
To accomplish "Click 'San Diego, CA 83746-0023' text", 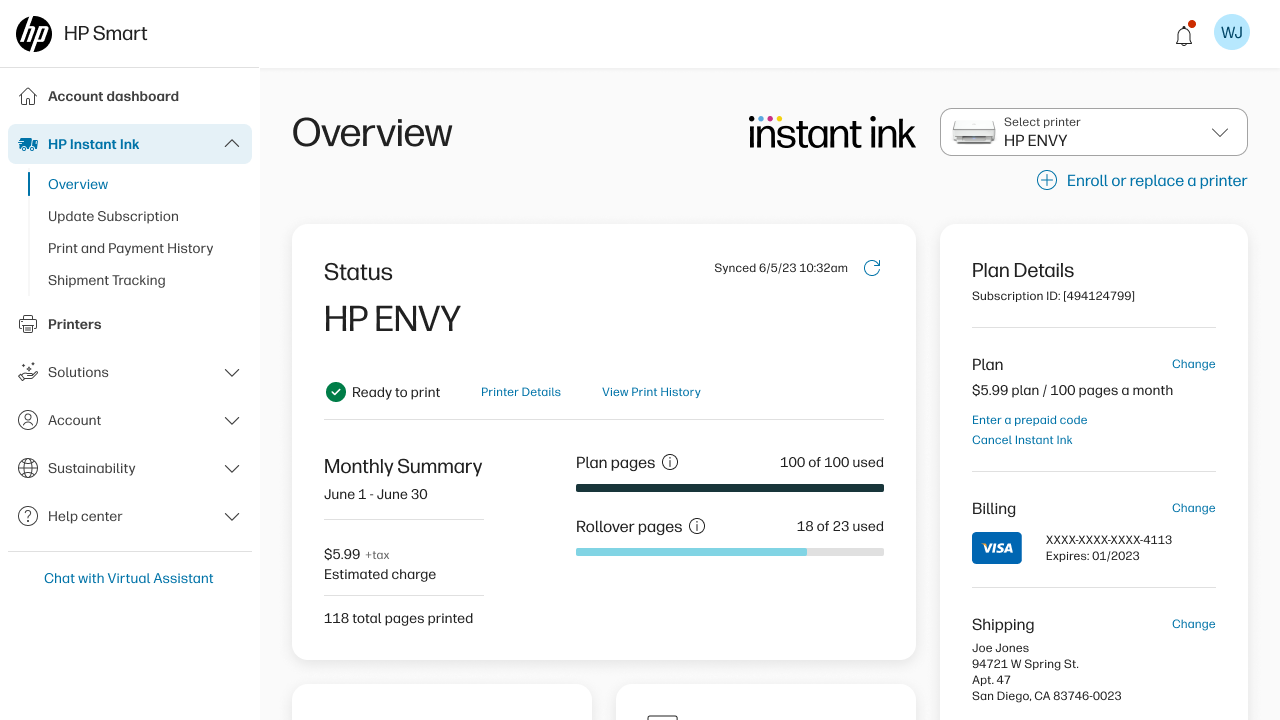I will [x=1047, y=696].
